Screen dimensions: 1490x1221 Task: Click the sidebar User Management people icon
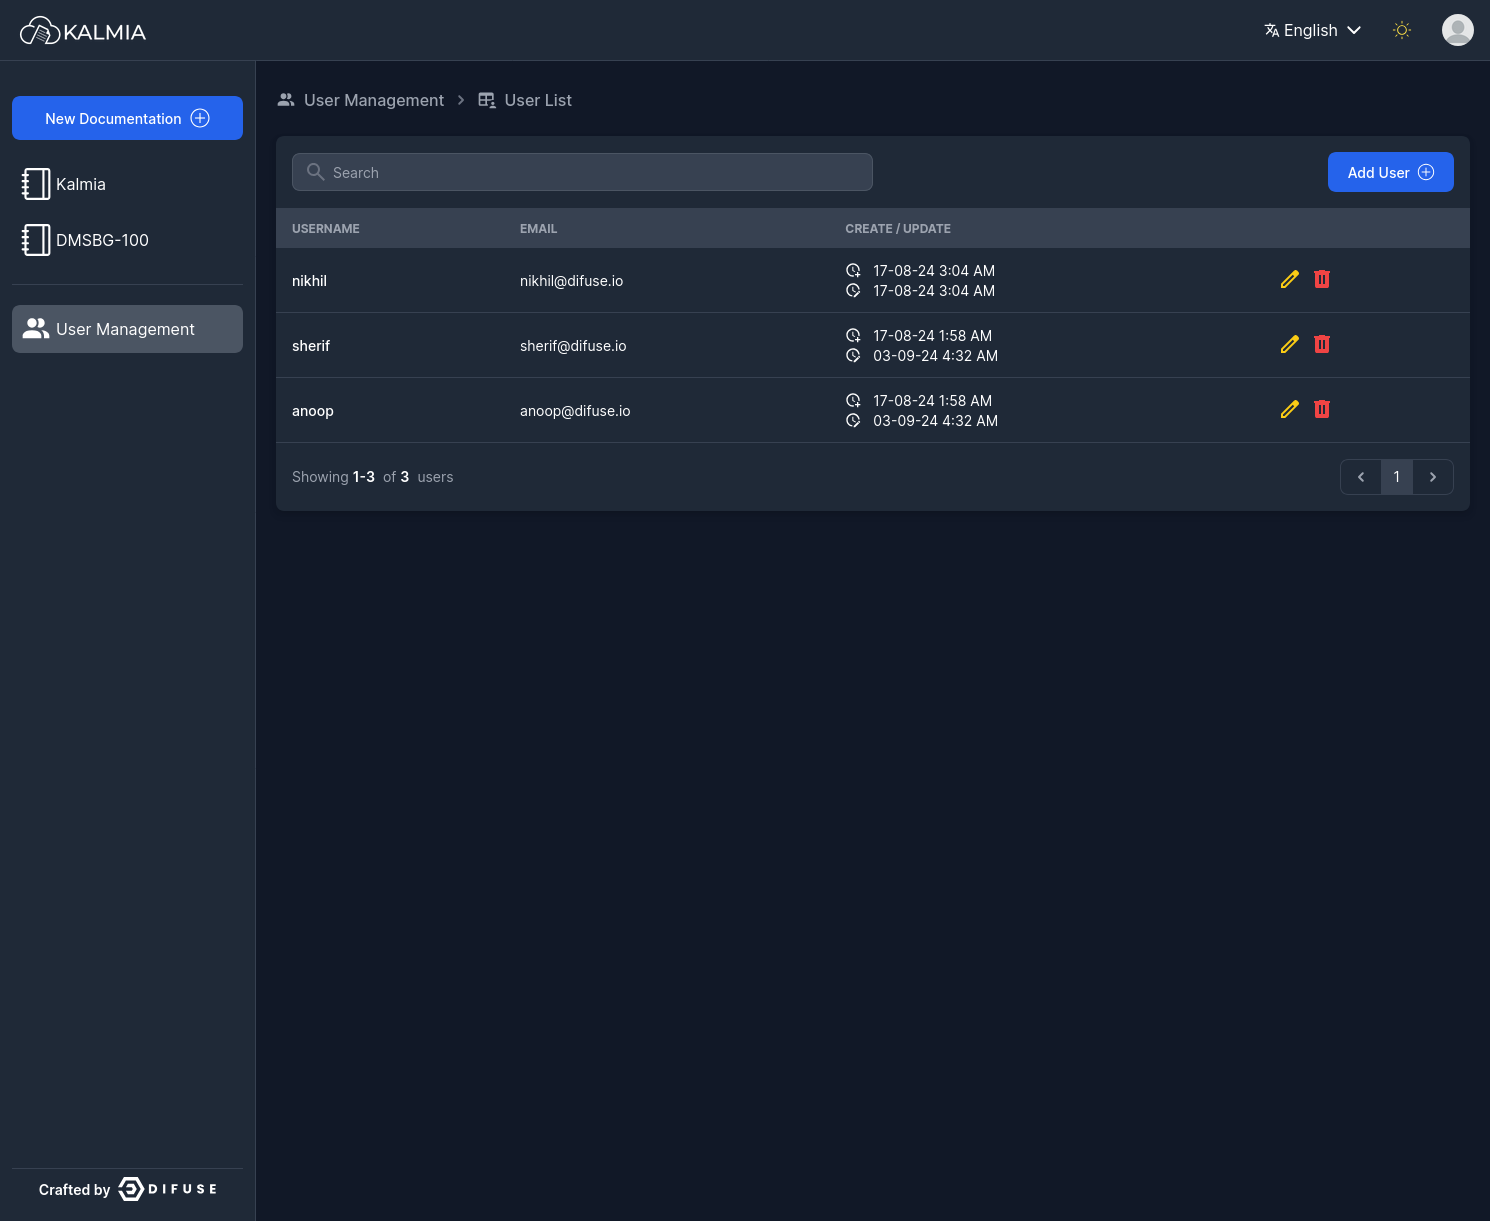[36, 329]
